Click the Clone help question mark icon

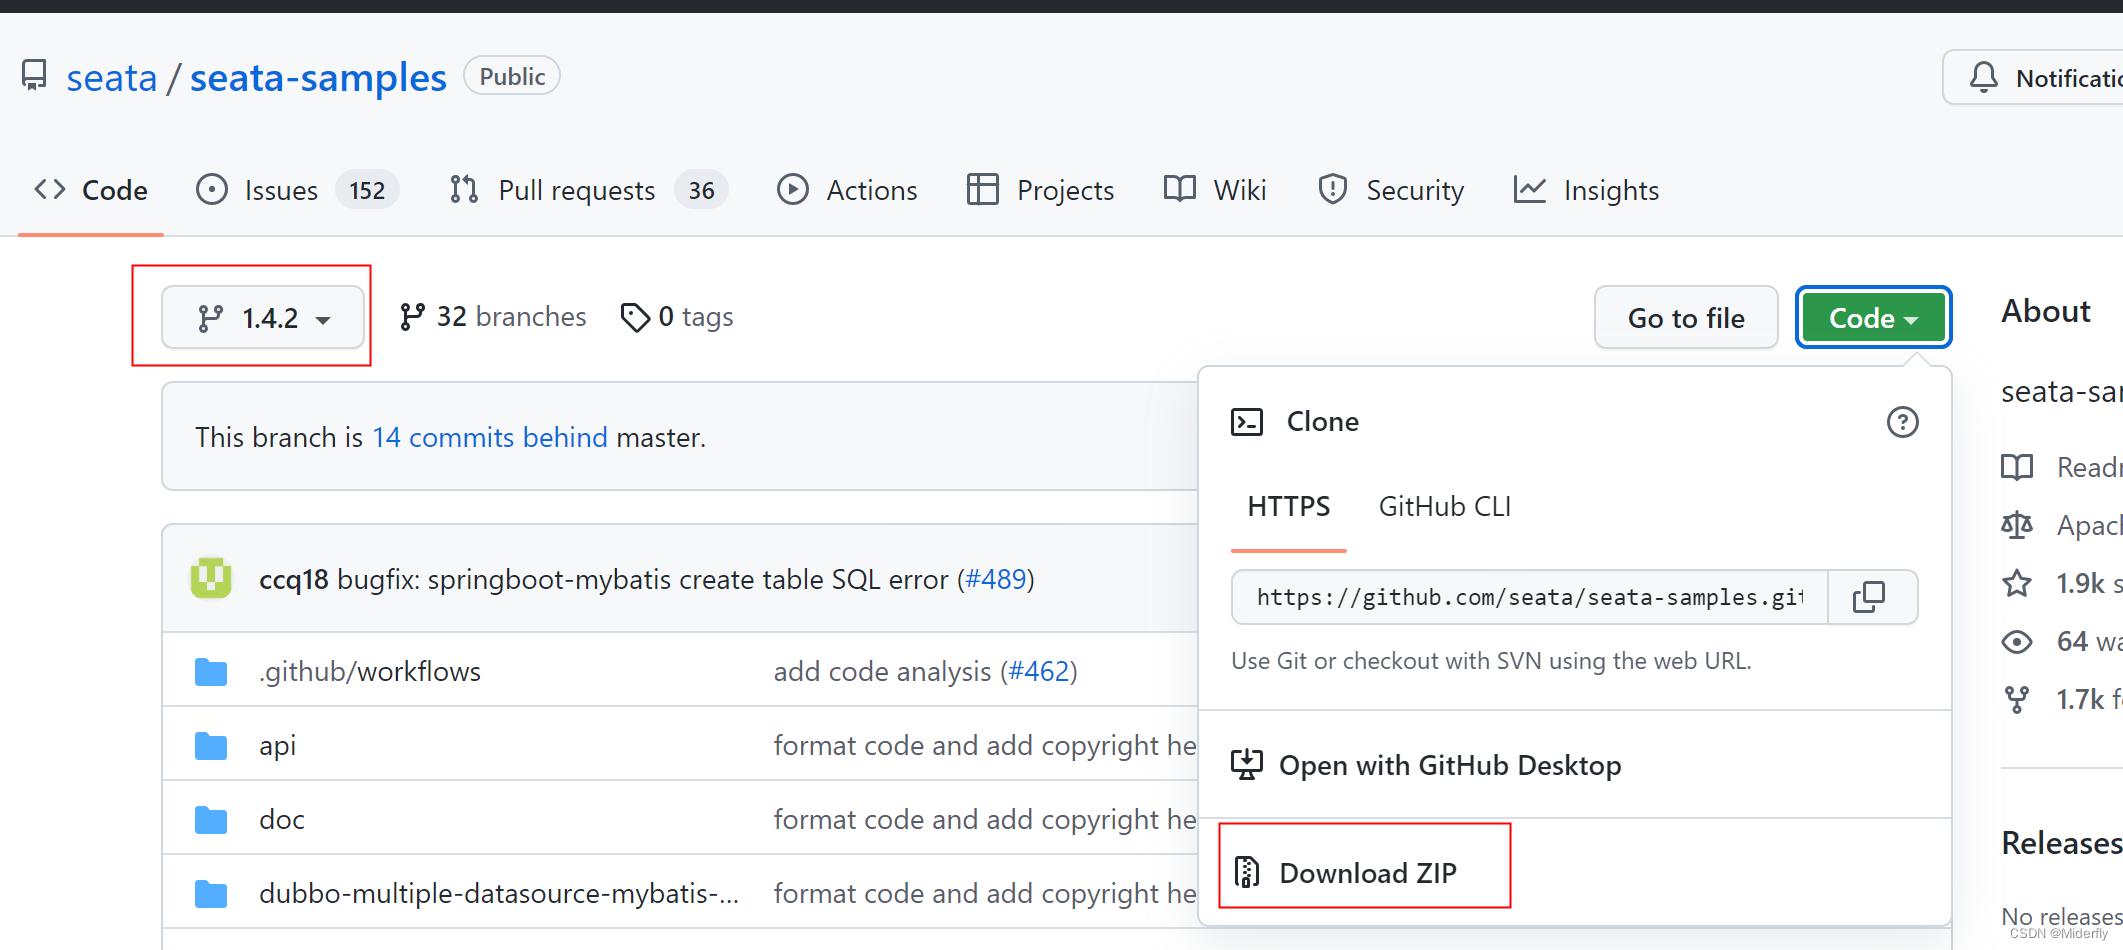click(x=1902, y=422)
